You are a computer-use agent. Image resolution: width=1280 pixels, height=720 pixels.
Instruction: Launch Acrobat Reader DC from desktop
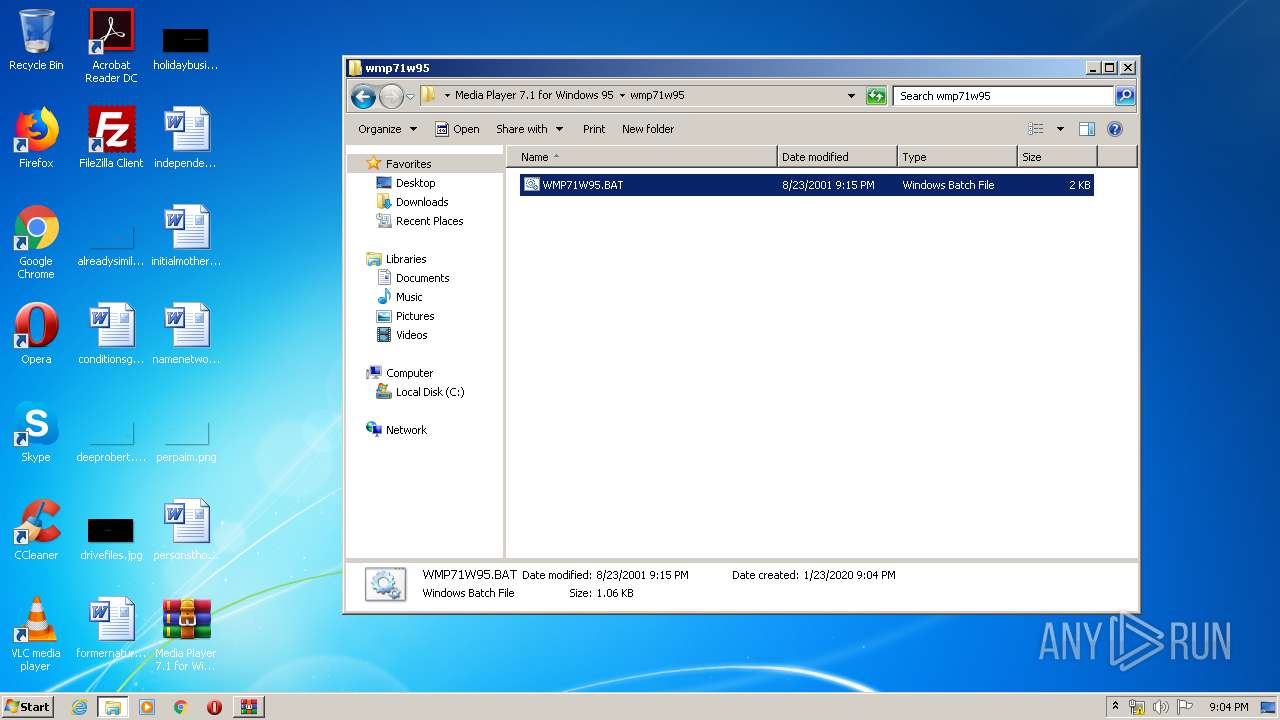111,45
